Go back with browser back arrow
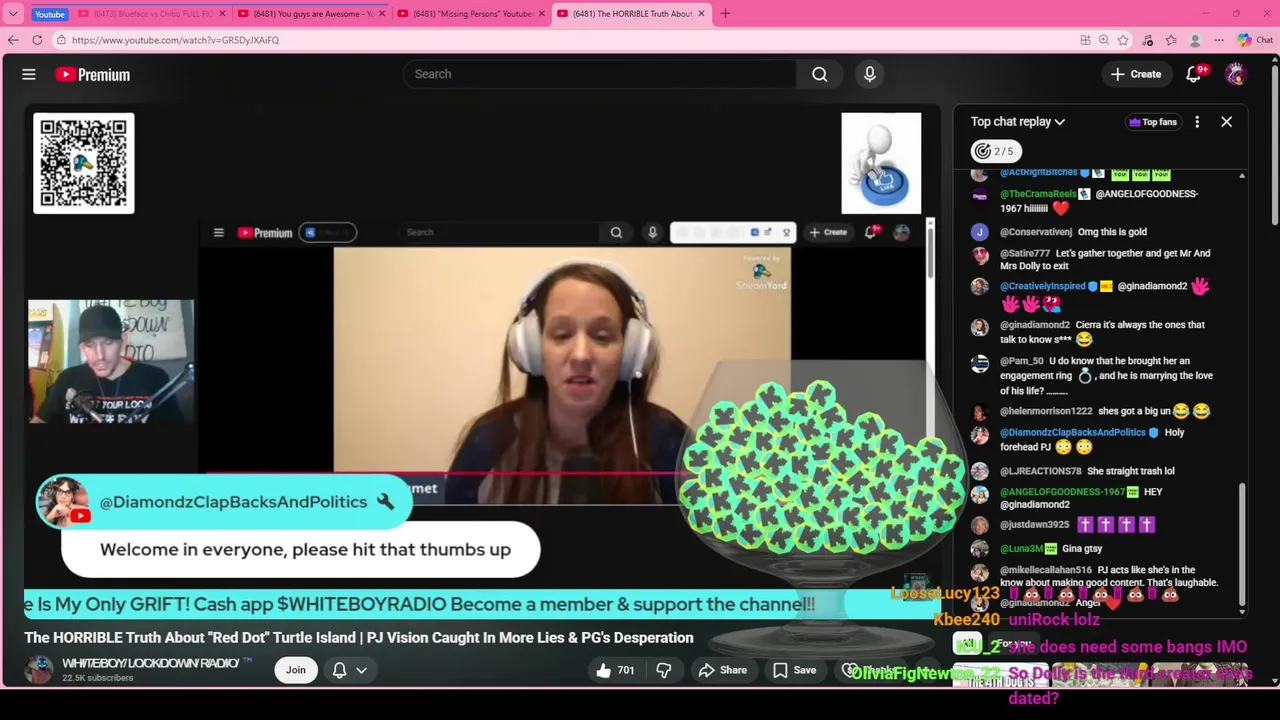1280x720 pixels. pos(13,40)
